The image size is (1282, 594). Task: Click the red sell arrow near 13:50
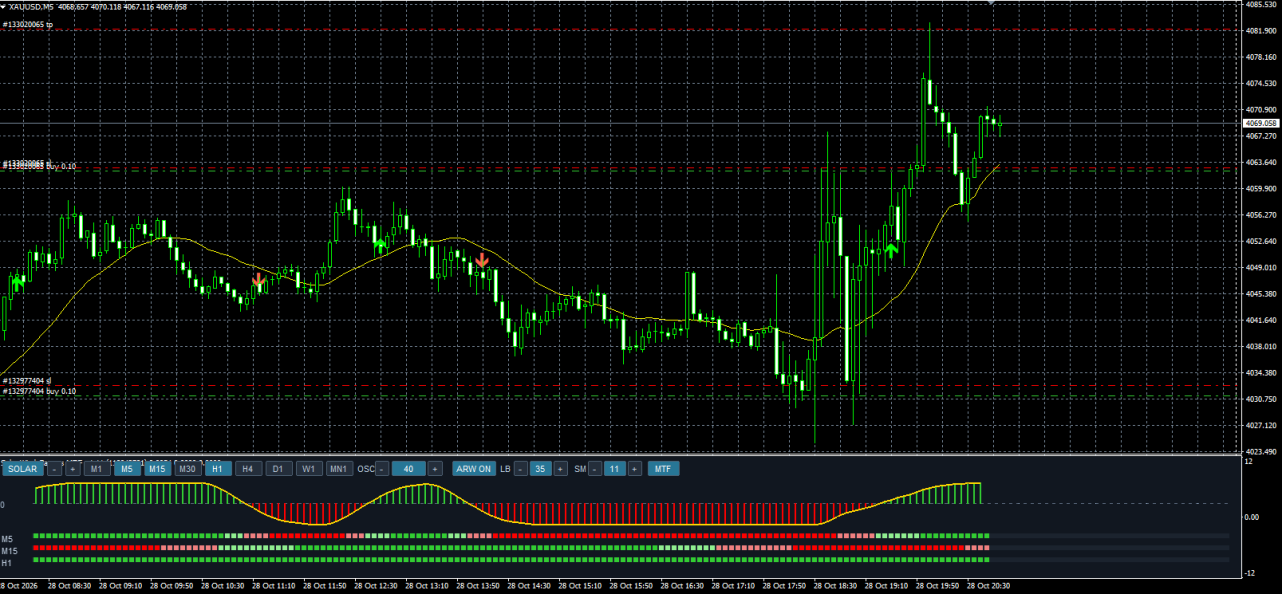[482, 260]
